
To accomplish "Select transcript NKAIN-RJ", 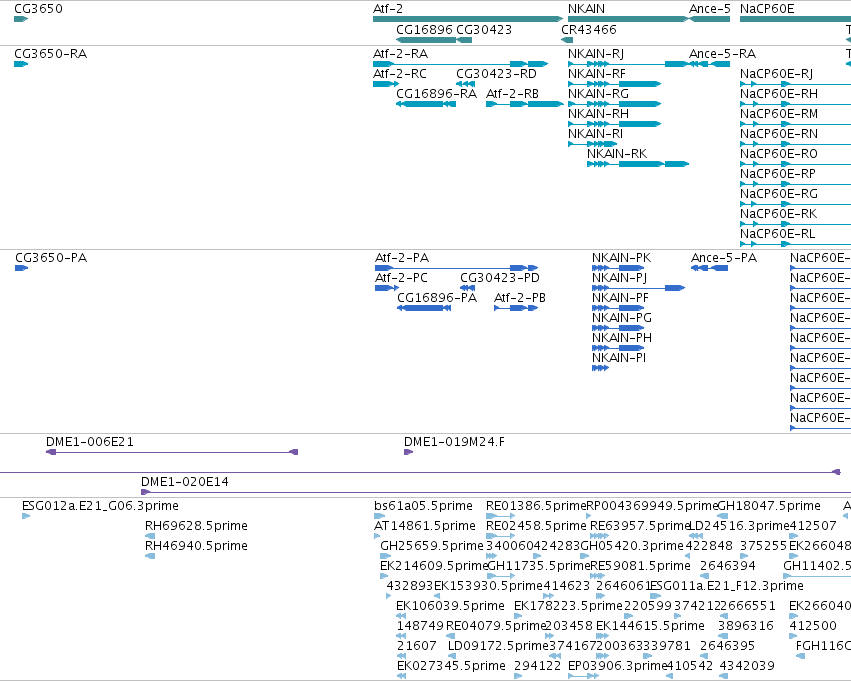I will [596, 54].
